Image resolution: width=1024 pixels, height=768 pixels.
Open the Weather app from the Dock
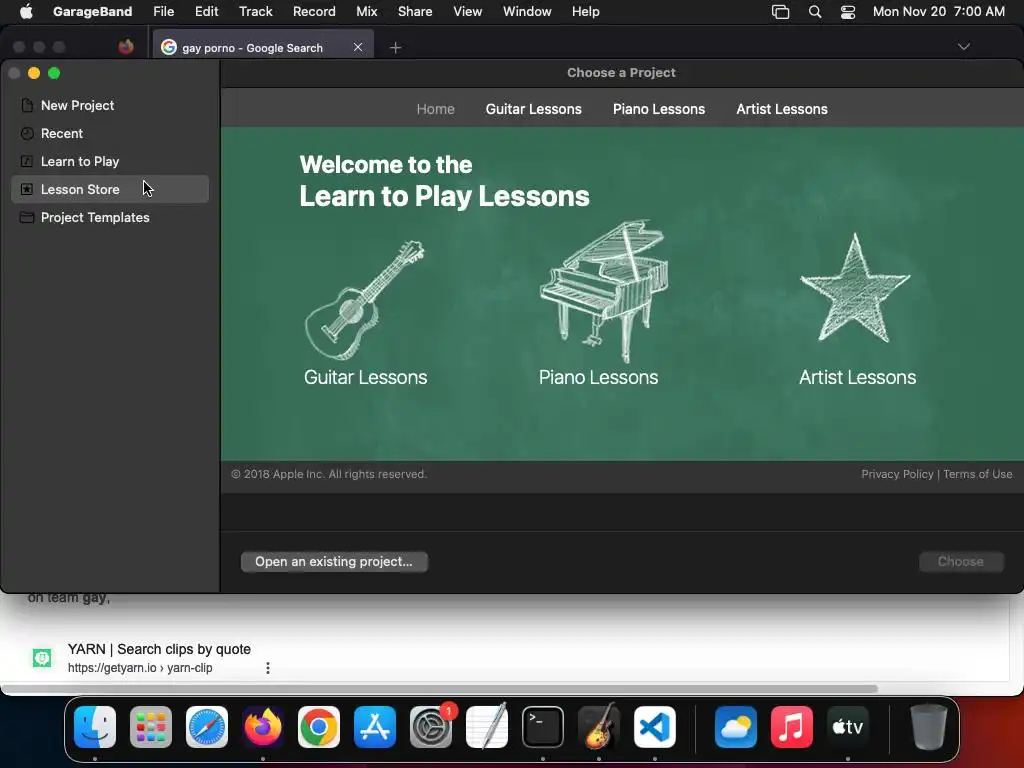(735, 727)
